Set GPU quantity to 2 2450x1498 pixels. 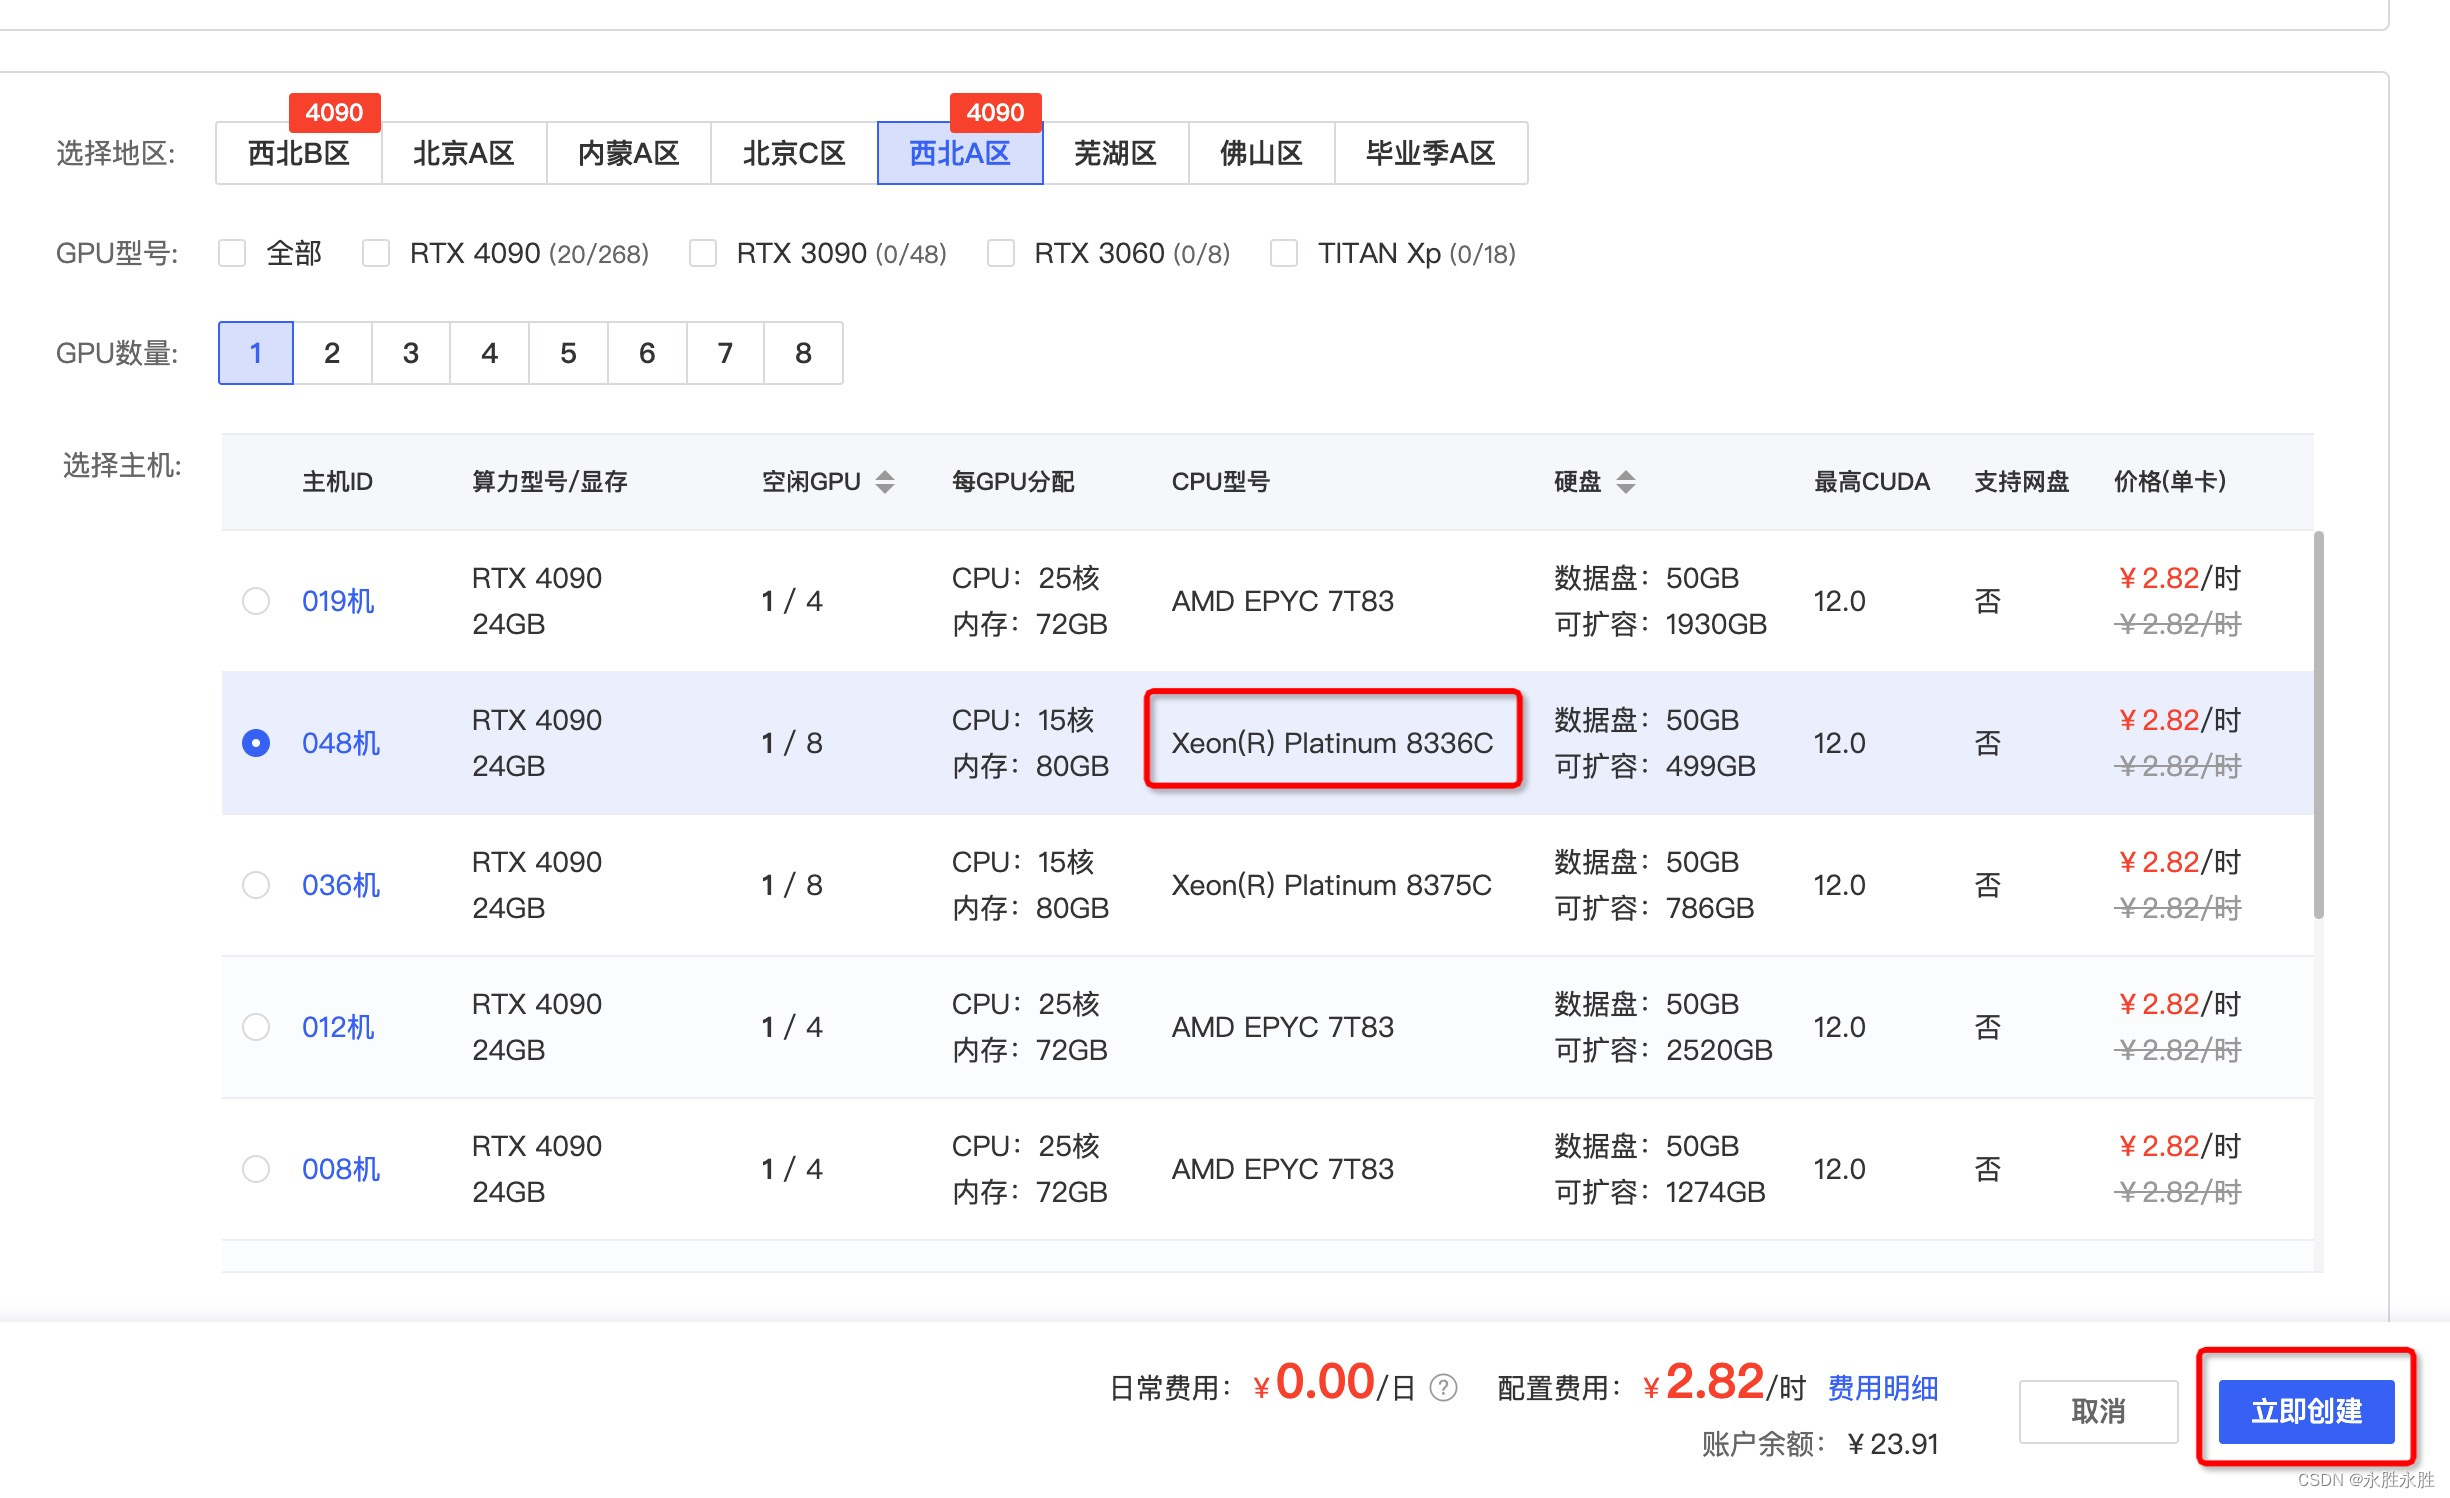coord(332,353)
